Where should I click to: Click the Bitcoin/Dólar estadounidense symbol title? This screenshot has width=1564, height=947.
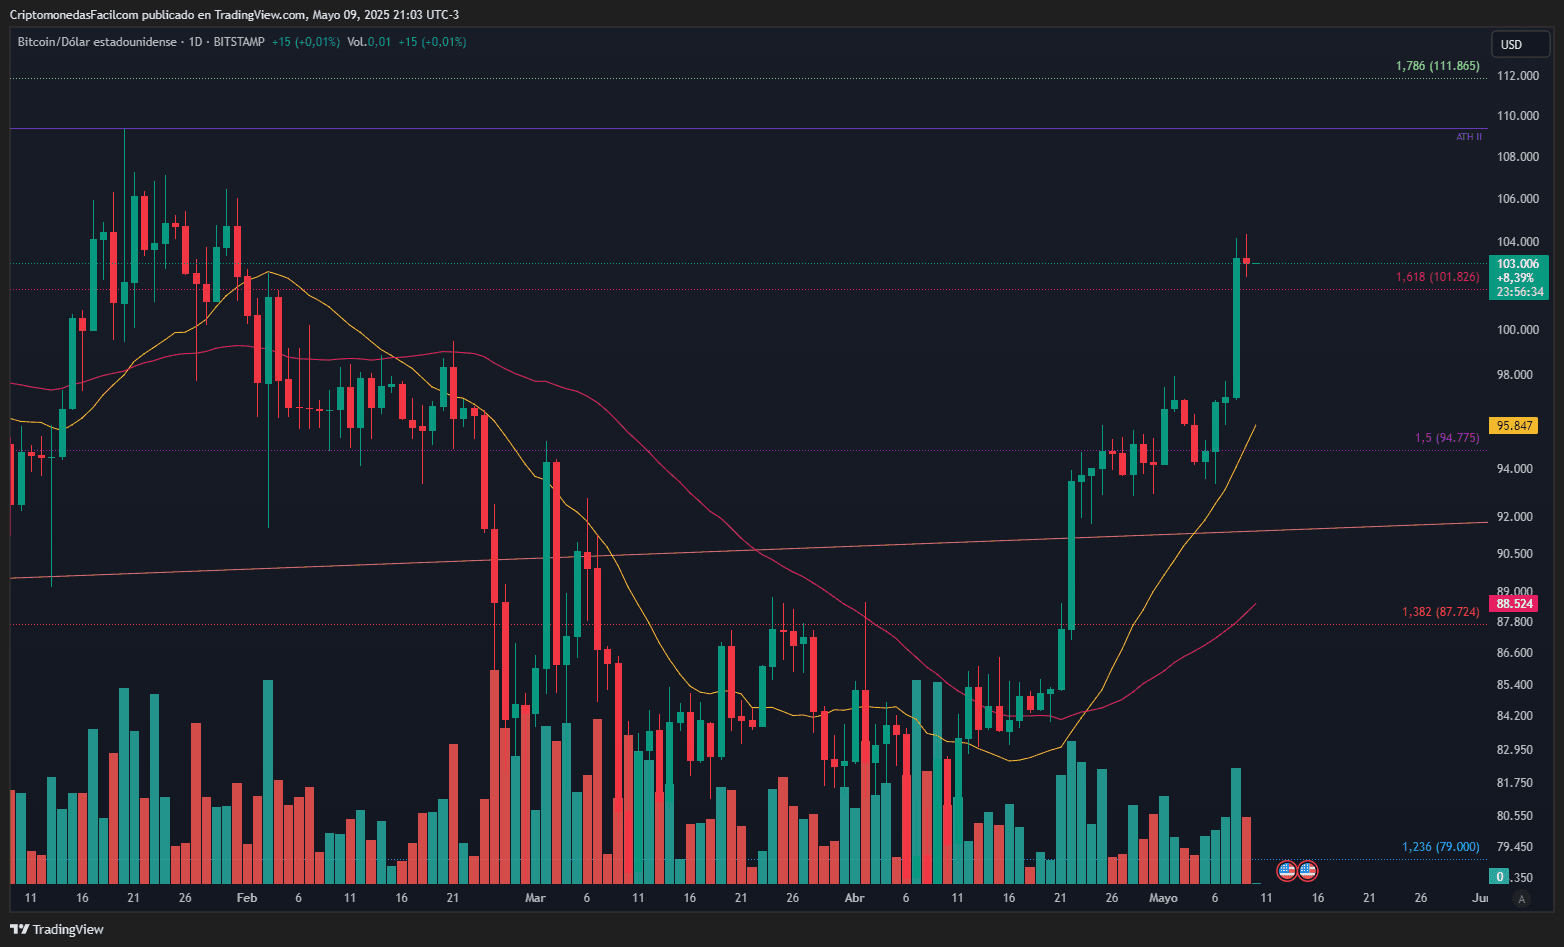coord(97,42)
